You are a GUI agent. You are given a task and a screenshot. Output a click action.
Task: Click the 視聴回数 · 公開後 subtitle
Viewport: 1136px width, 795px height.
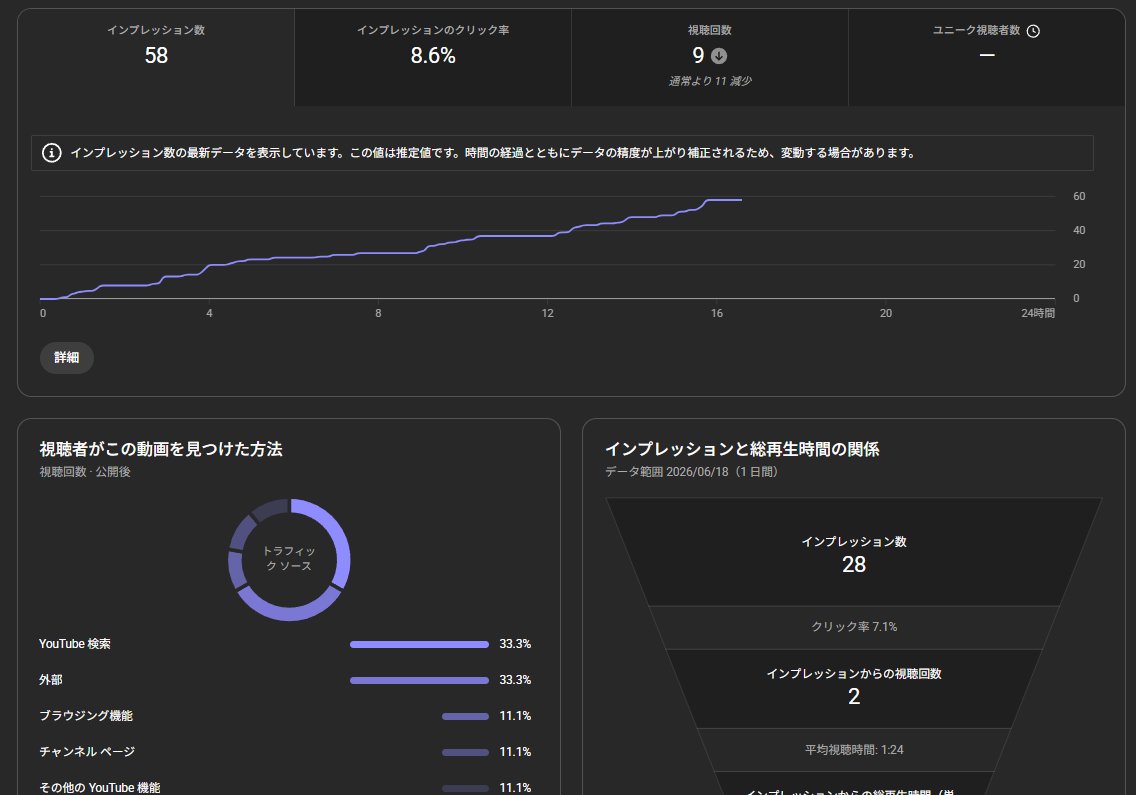point(85,472)
